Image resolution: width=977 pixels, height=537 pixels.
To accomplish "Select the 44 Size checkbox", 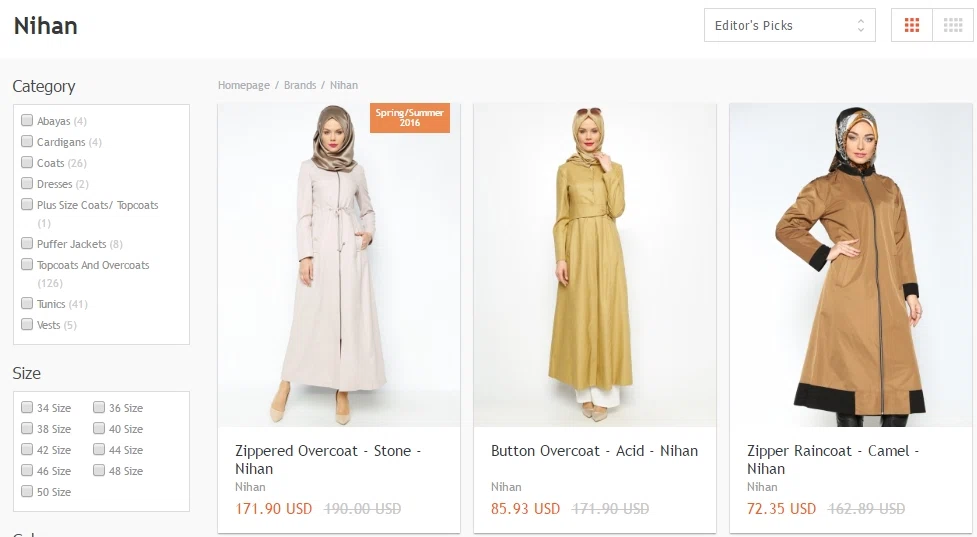I will coord(99,449).
